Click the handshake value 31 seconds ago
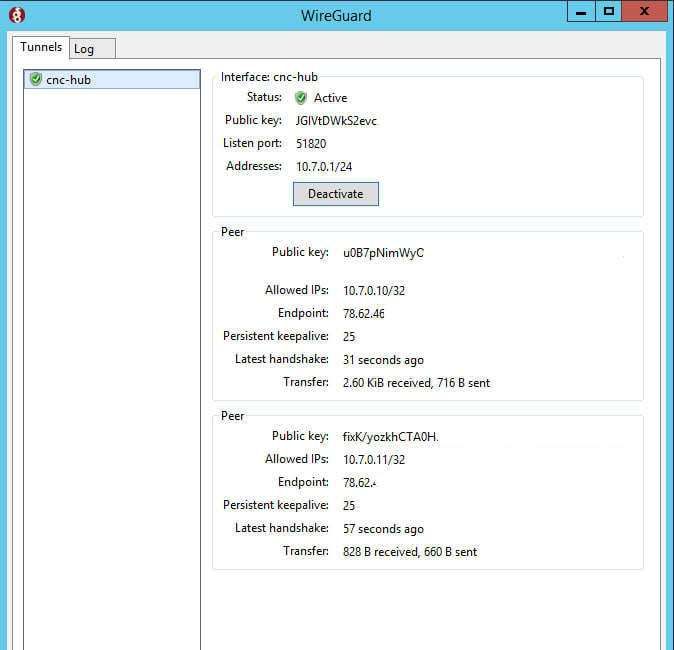Image resolution: width=674 pixels, height=650 pixels. 383,360
